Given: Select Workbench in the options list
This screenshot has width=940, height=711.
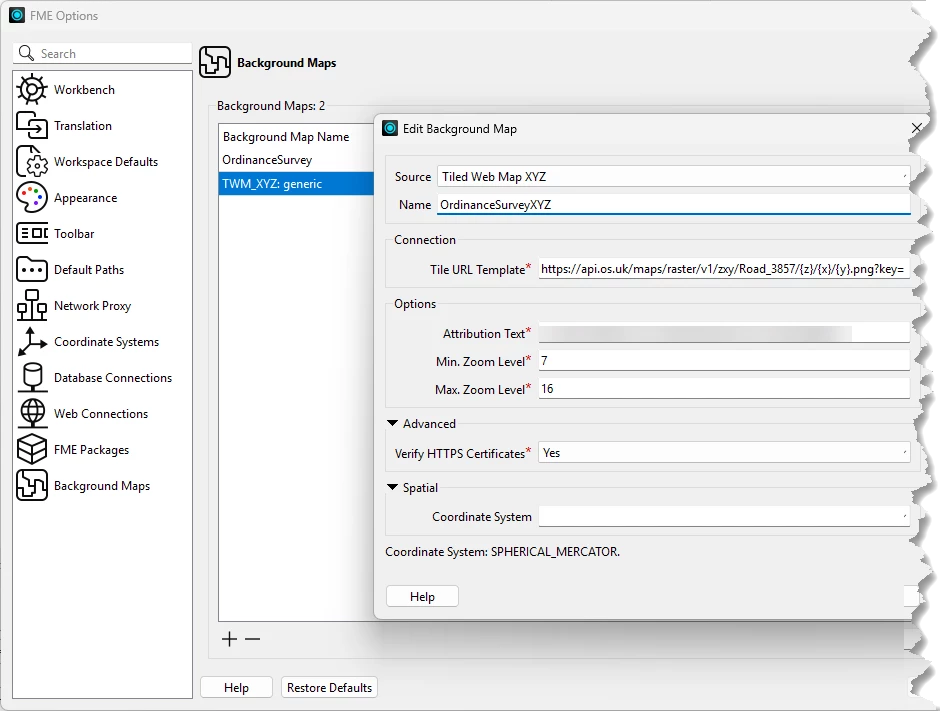Looking at the screenshot, I should 84,90.
